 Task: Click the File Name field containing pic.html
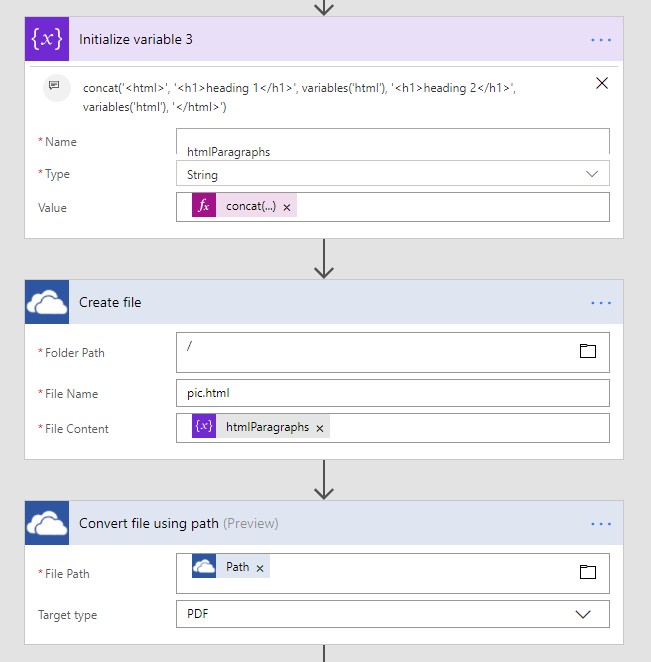click(x=392, y=393)
